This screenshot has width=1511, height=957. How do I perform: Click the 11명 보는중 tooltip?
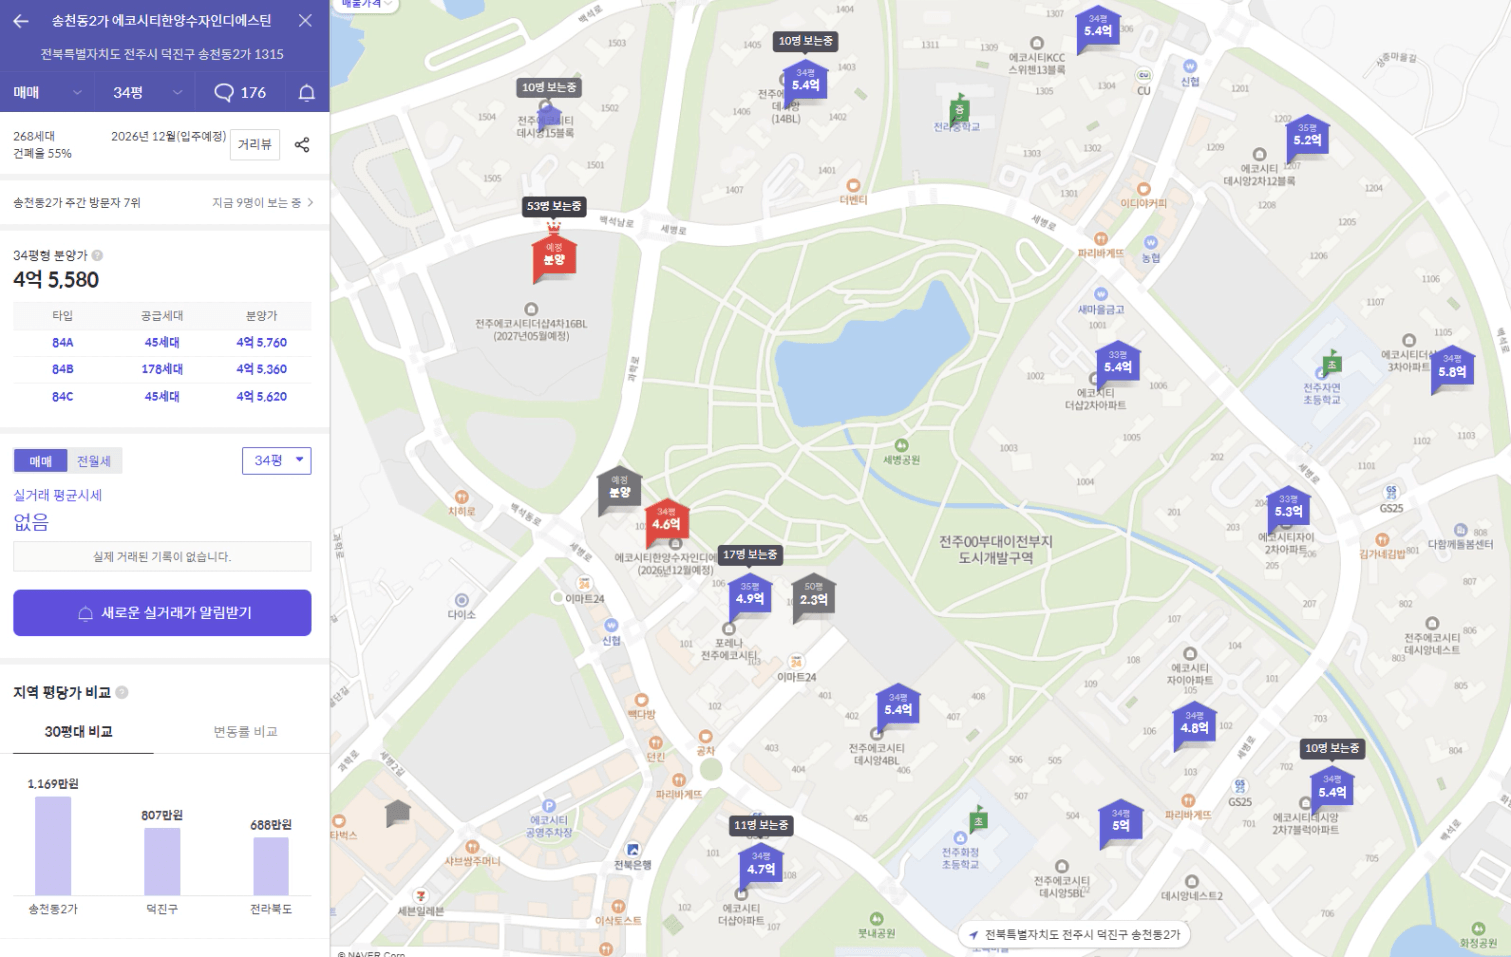click(x=761, y=825)
